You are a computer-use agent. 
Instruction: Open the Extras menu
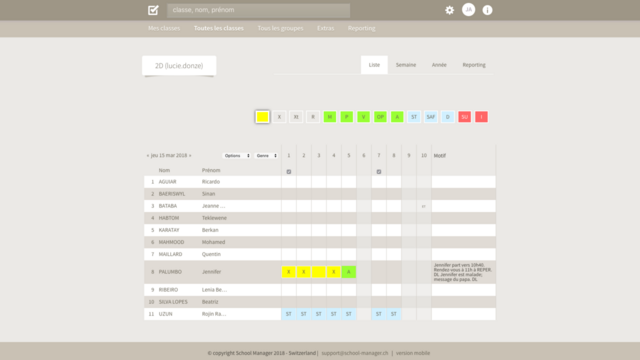click(x=325, y=28)
